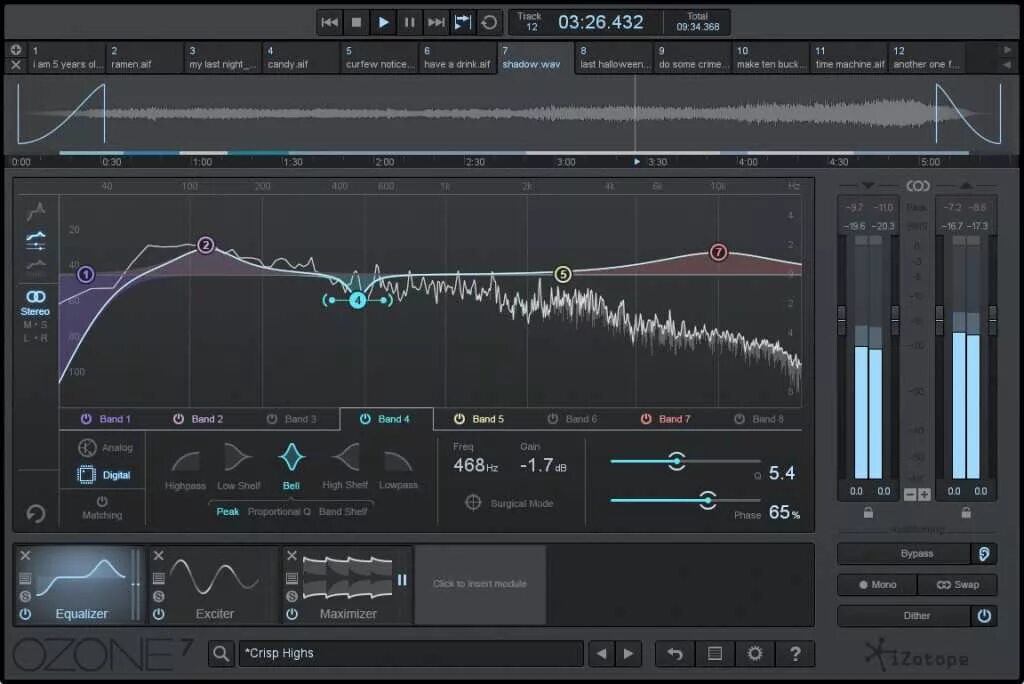1024x684 pixels.
Task: Choose the Bell filter shape
Action: click(291, 467)
